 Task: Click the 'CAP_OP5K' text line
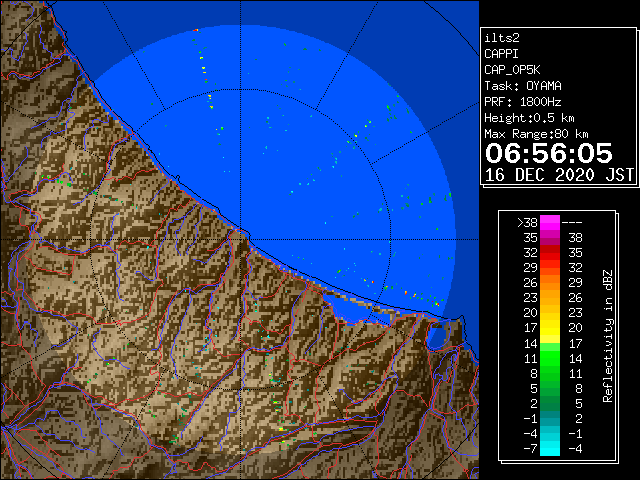[512, 70]
